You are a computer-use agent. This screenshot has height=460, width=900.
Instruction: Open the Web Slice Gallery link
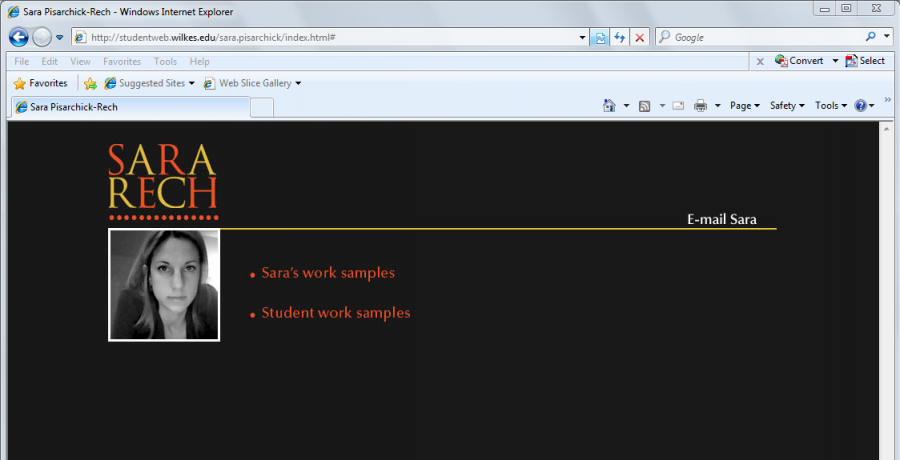(x=248, y=83)
